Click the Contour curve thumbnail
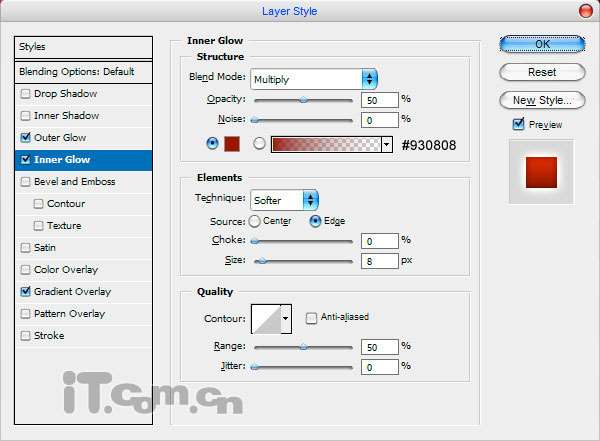 pyautogui.click(x=266, y=318)
